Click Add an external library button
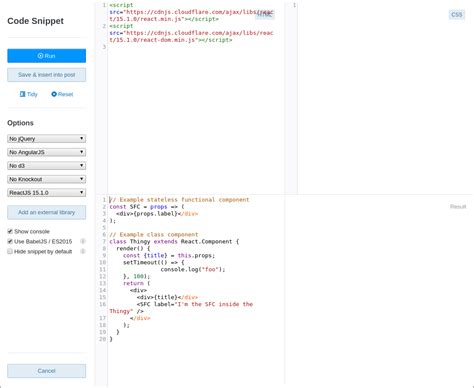Viewport: 474px width, 388px height. tap(46, 212)
